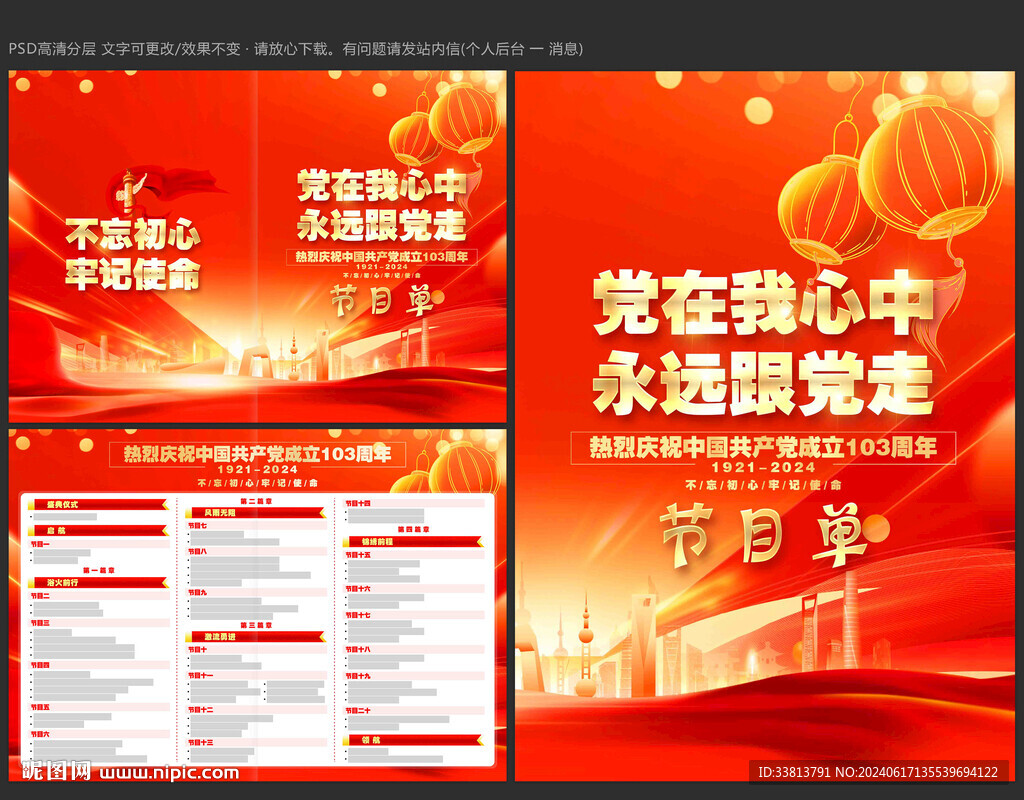1024x800 pixels.
Task: Click the ID:33813791 number label
Action: point(878,772)
